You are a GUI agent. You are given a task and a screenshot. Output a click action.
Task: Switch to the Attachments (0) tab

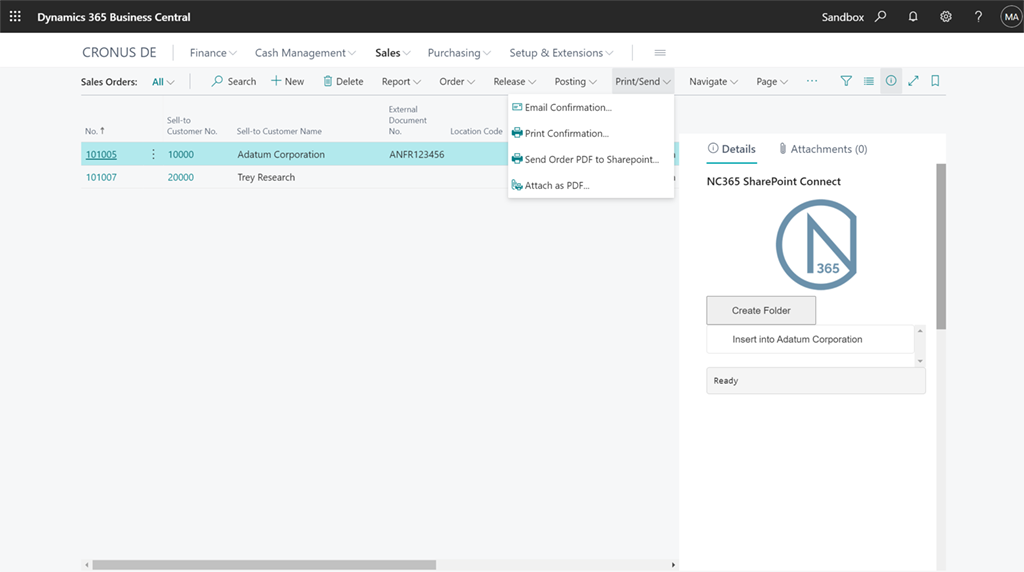pyautogui.click(x=823, y=149)
